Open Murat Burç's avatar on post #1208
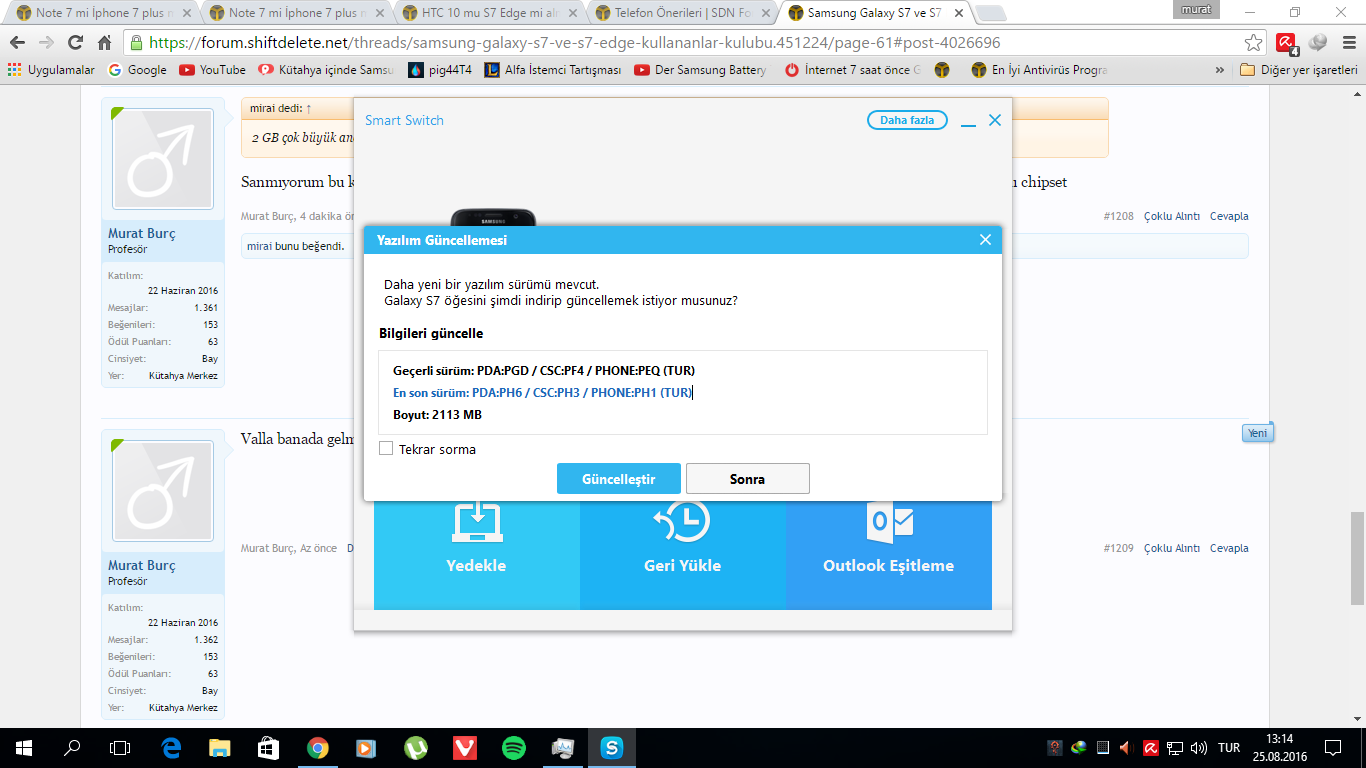The image size is (1366, 768). (163, 160)
